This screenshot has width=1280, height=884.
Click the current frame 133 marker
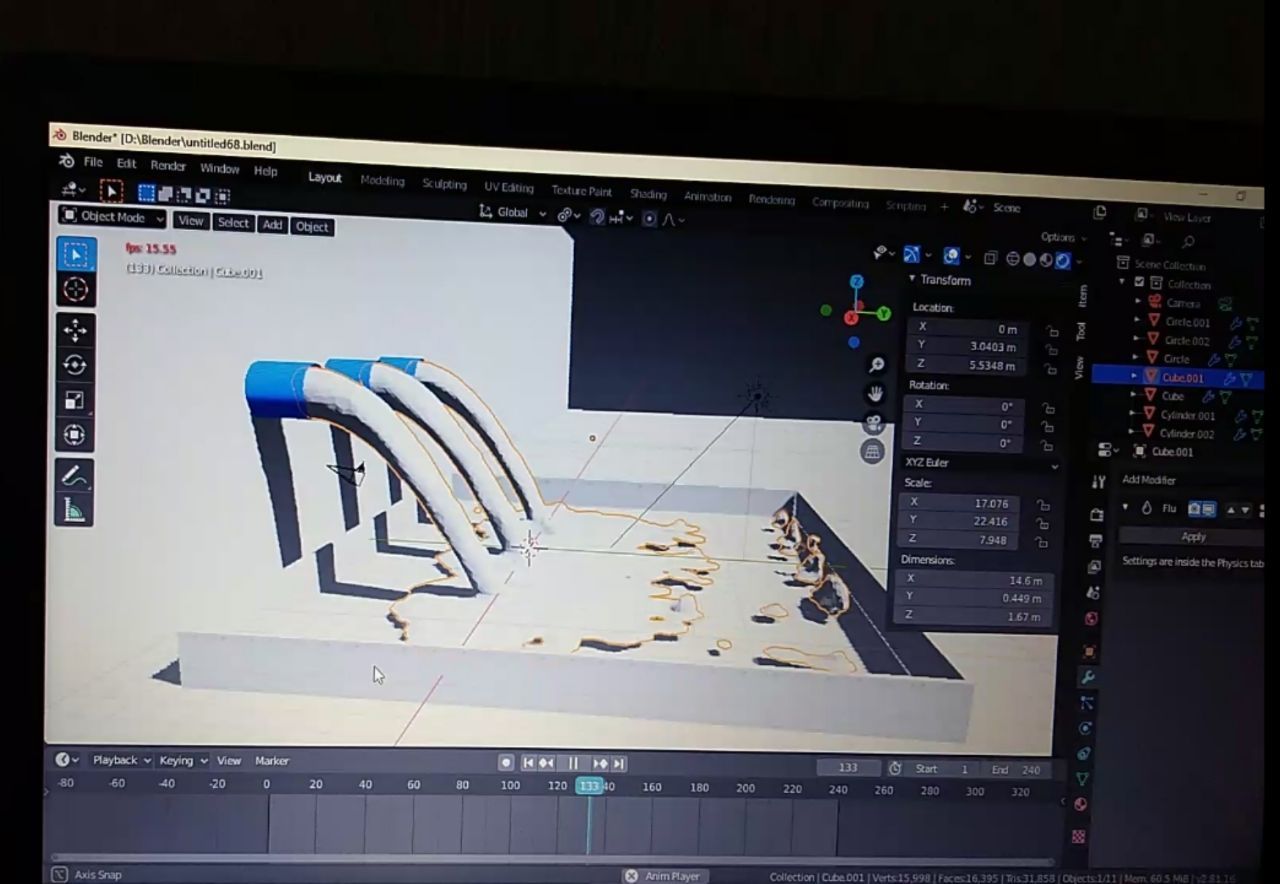[589, 786]
